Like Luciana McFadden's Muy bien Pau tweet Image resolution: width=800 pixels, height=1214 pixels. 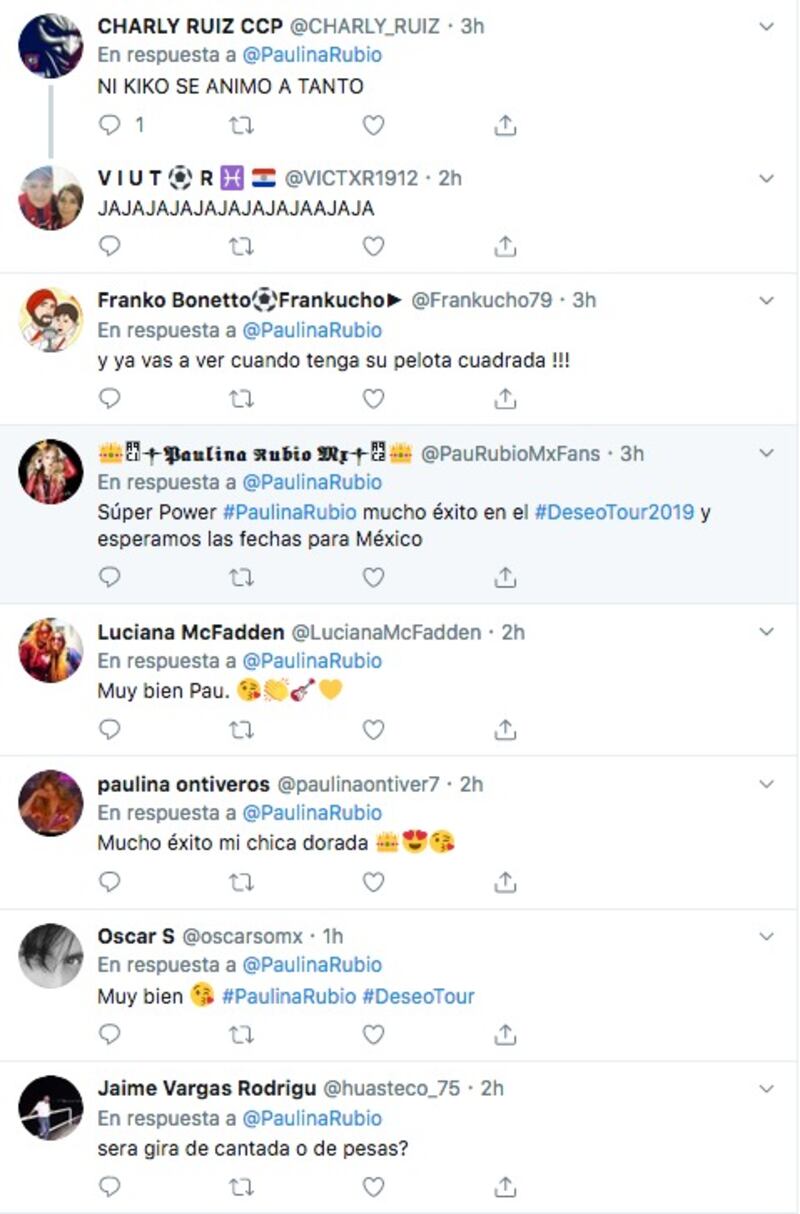(x=373, y=730)
